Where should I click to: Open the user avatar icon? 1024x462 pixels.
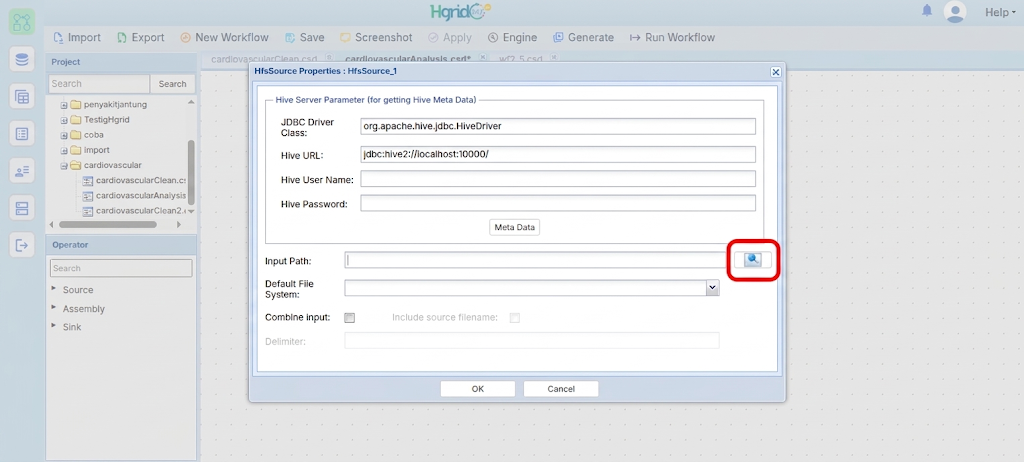(955, 12)
